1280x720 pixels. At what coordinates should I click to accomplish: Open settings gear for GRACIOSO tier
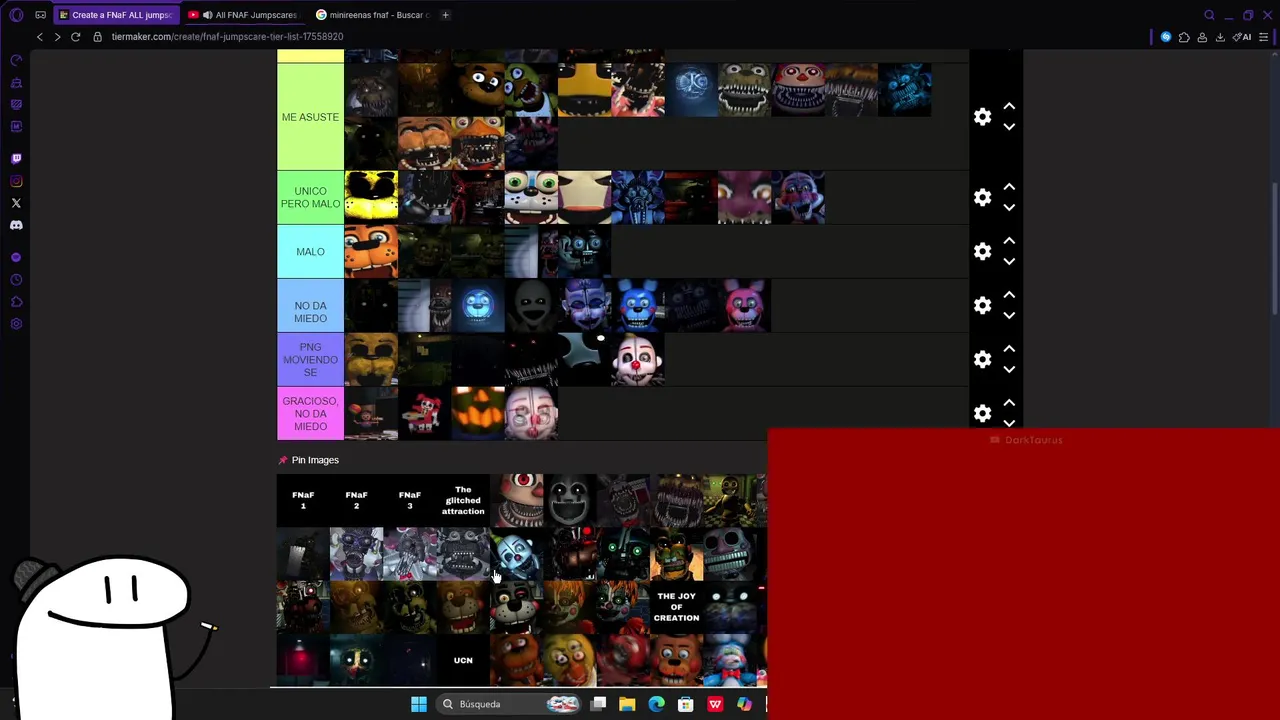pos(983,414)
